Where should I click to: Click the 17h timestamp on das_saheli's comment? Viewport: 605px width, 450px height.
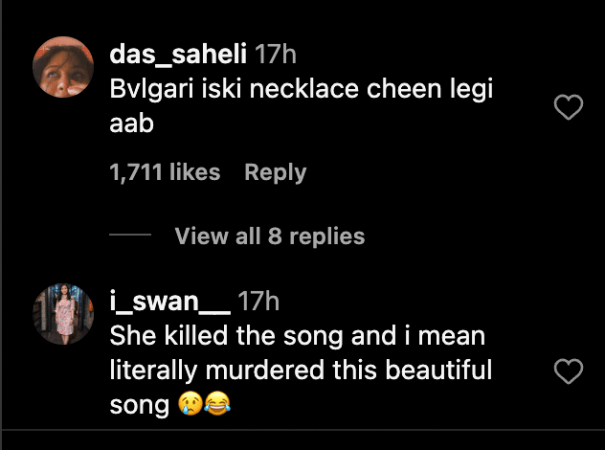pos(275,54)
